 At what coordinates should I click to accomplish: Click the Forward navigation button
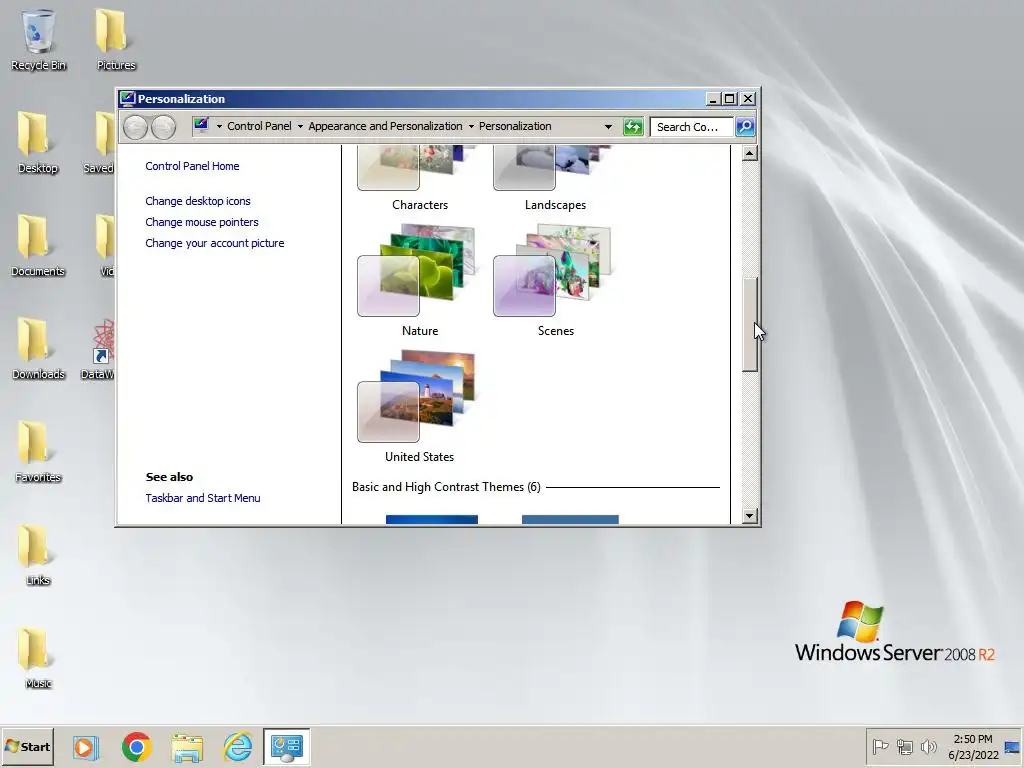(x=163, y=127)
